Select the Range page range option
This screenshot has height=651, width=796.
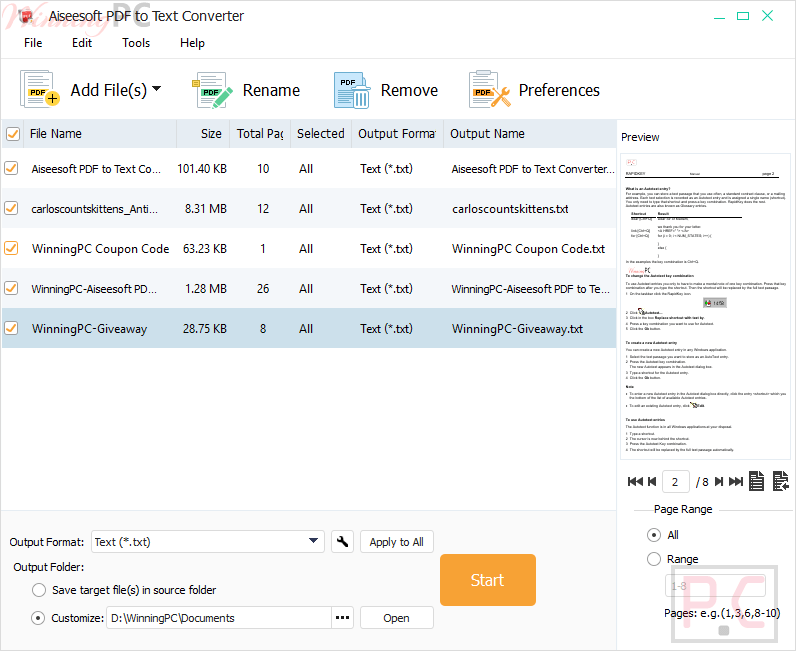click(x=654, y=559)
